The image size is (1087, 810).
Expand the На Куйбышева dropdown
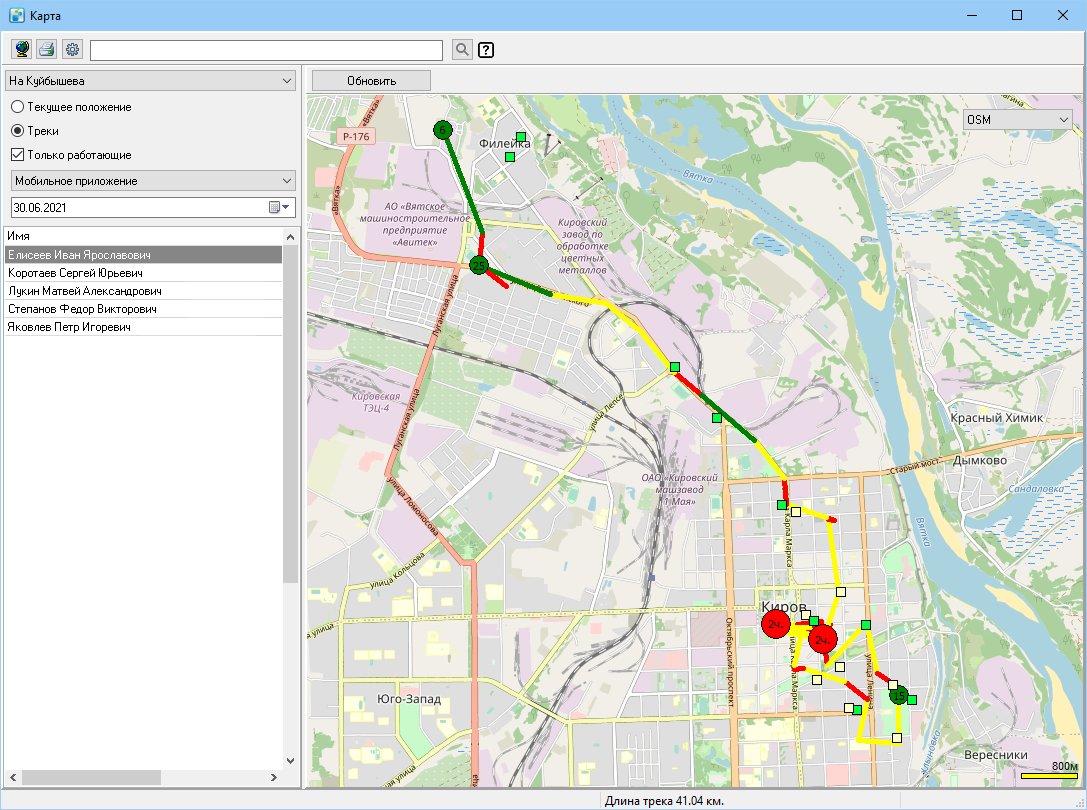[150, 80]
